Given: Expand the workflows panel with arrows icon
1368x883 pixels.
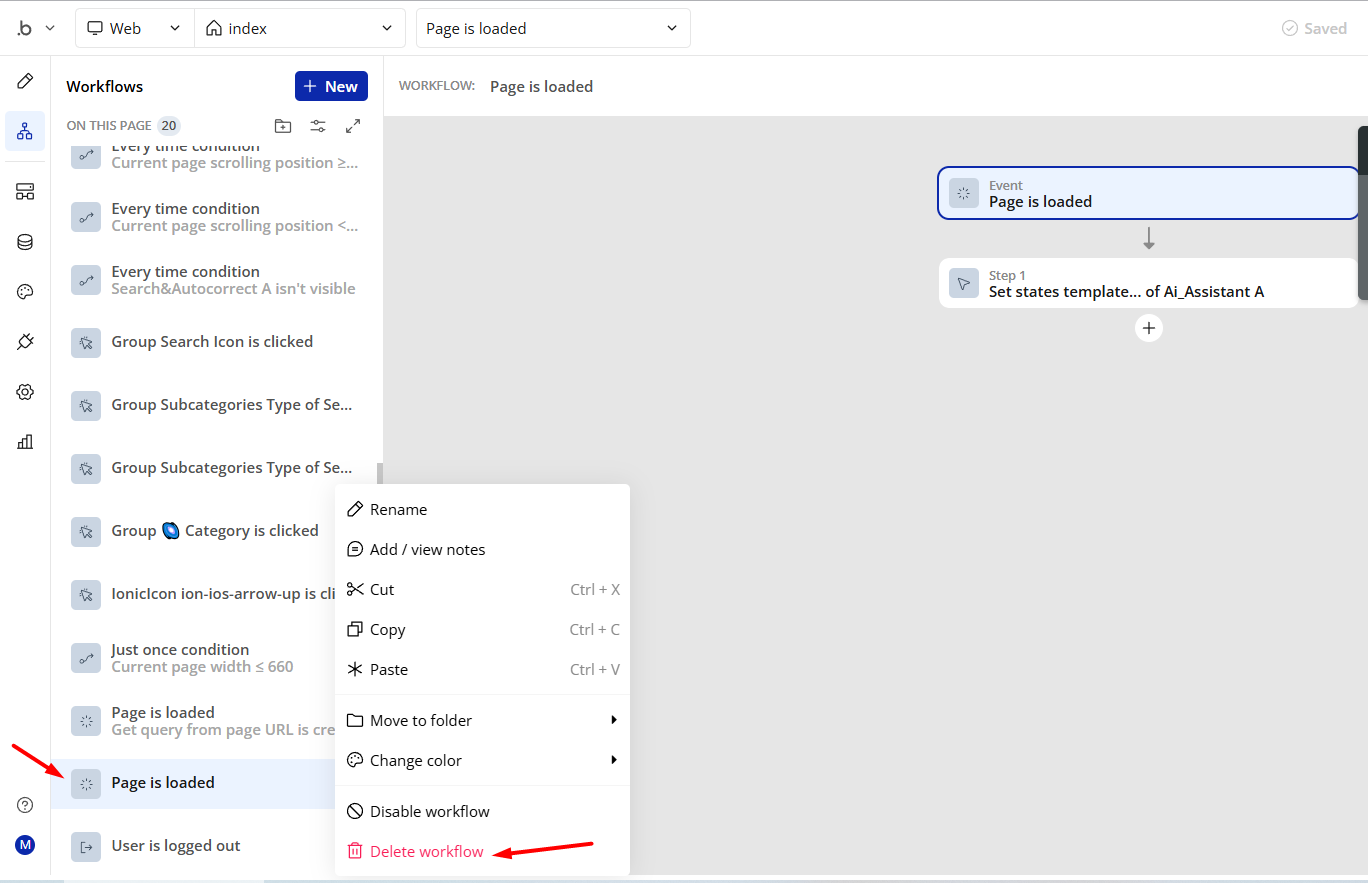Looking at the screenshot, I should [x=353, y=126].
